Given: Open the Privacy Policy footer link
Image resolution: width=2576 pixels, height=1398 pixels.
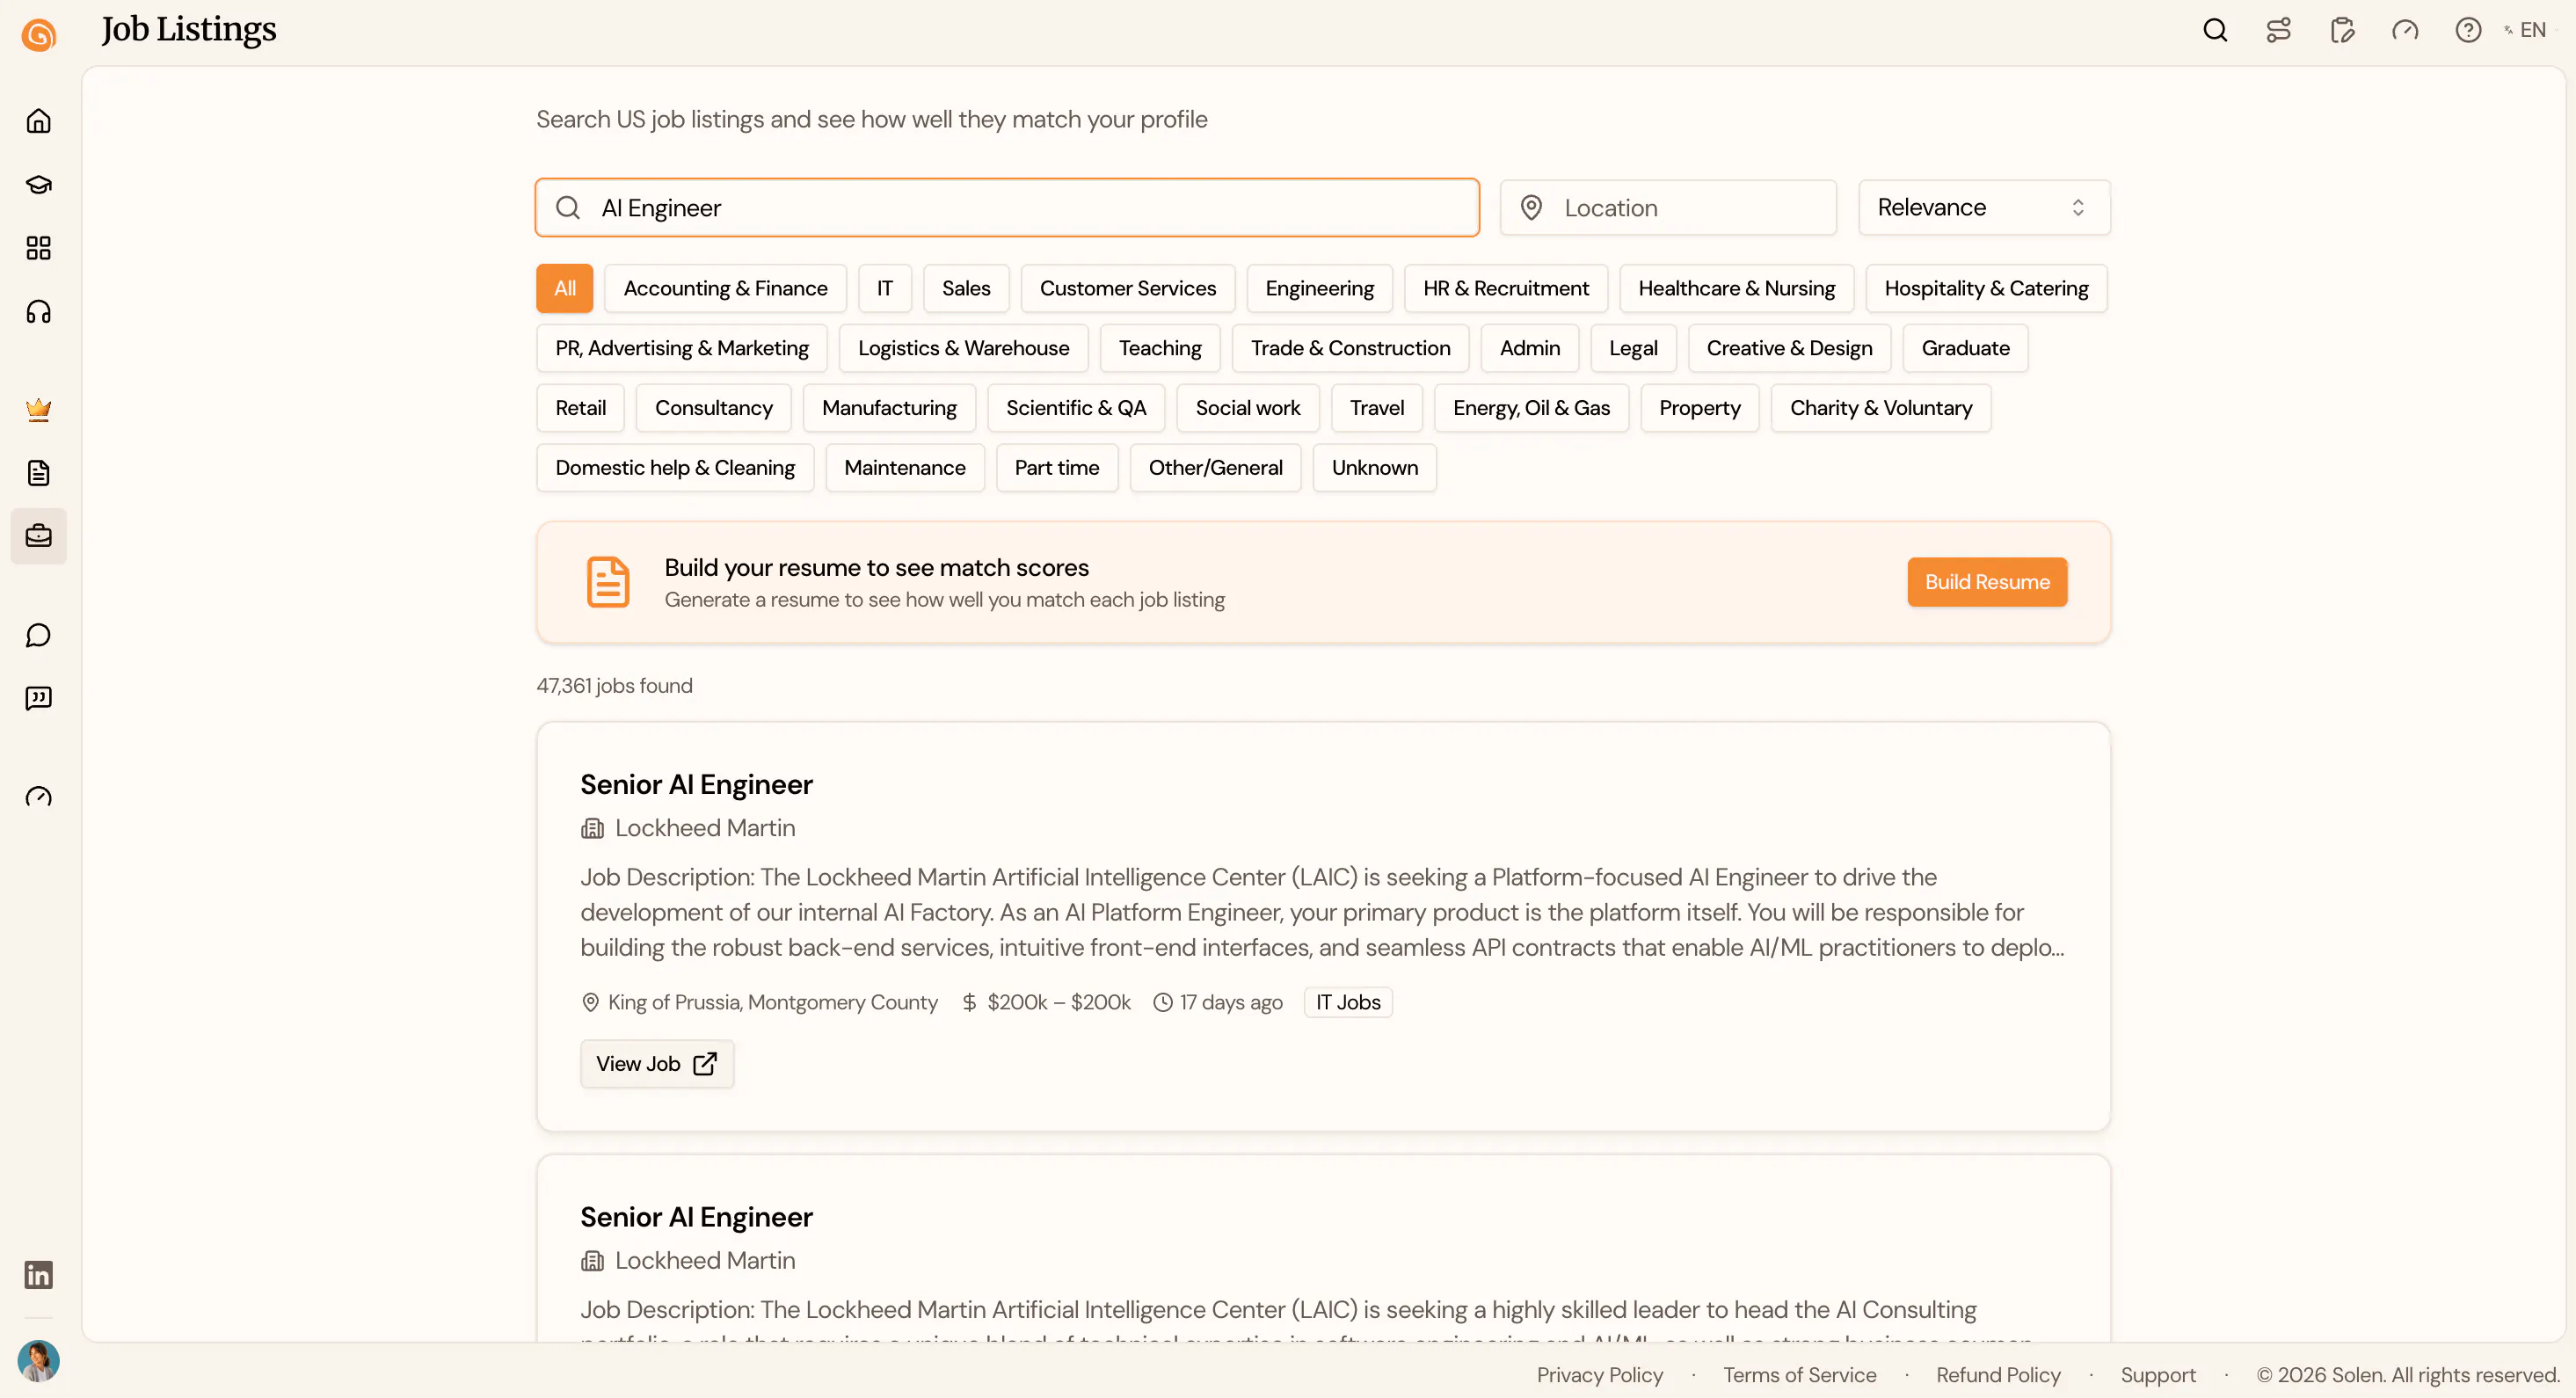Looking at the screenshot, I should coord(1600,1375).
